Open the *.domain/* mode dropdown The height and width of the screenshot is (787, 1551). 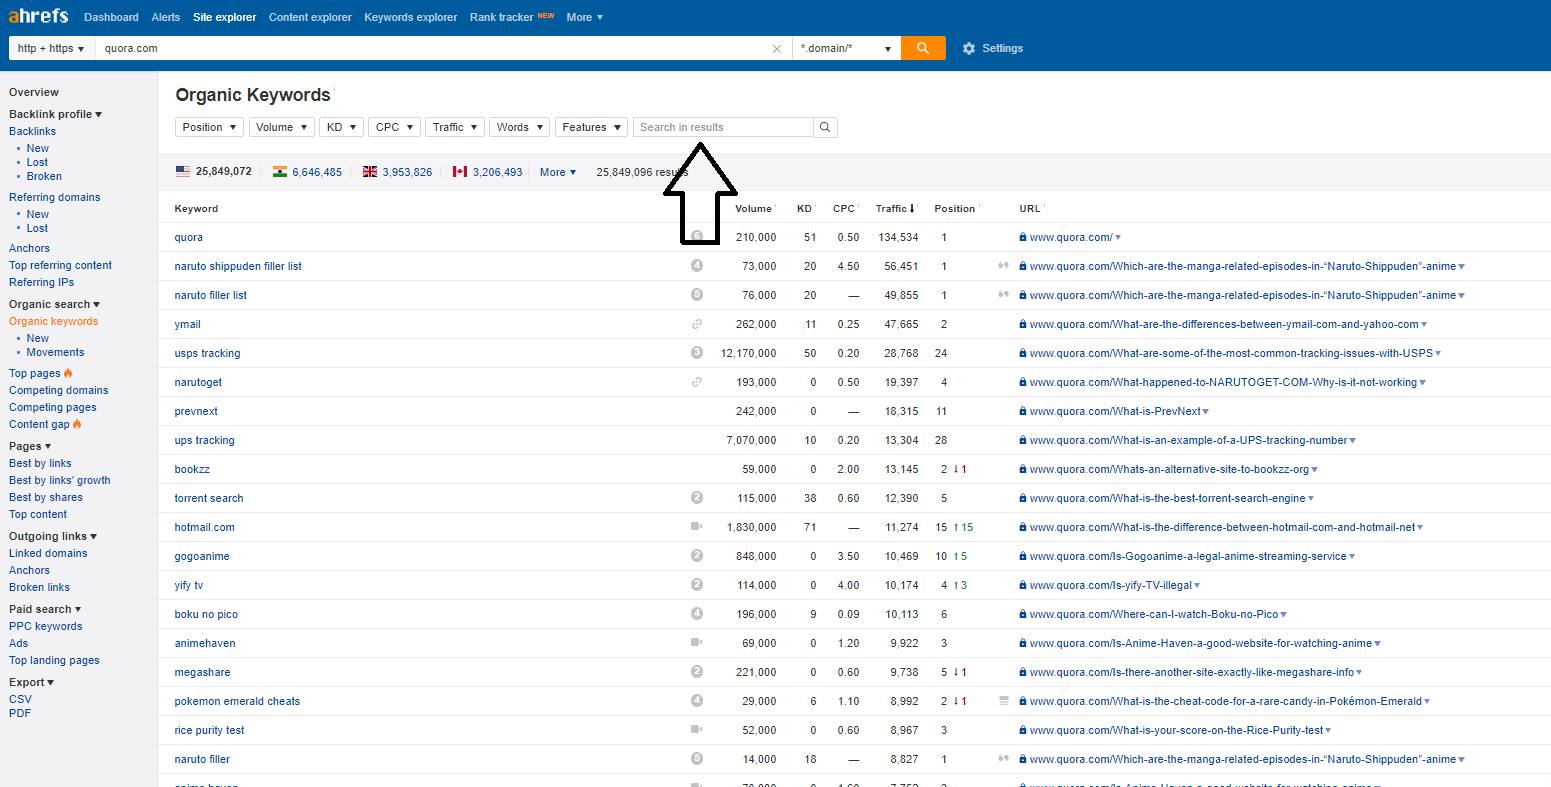[846, 48]
